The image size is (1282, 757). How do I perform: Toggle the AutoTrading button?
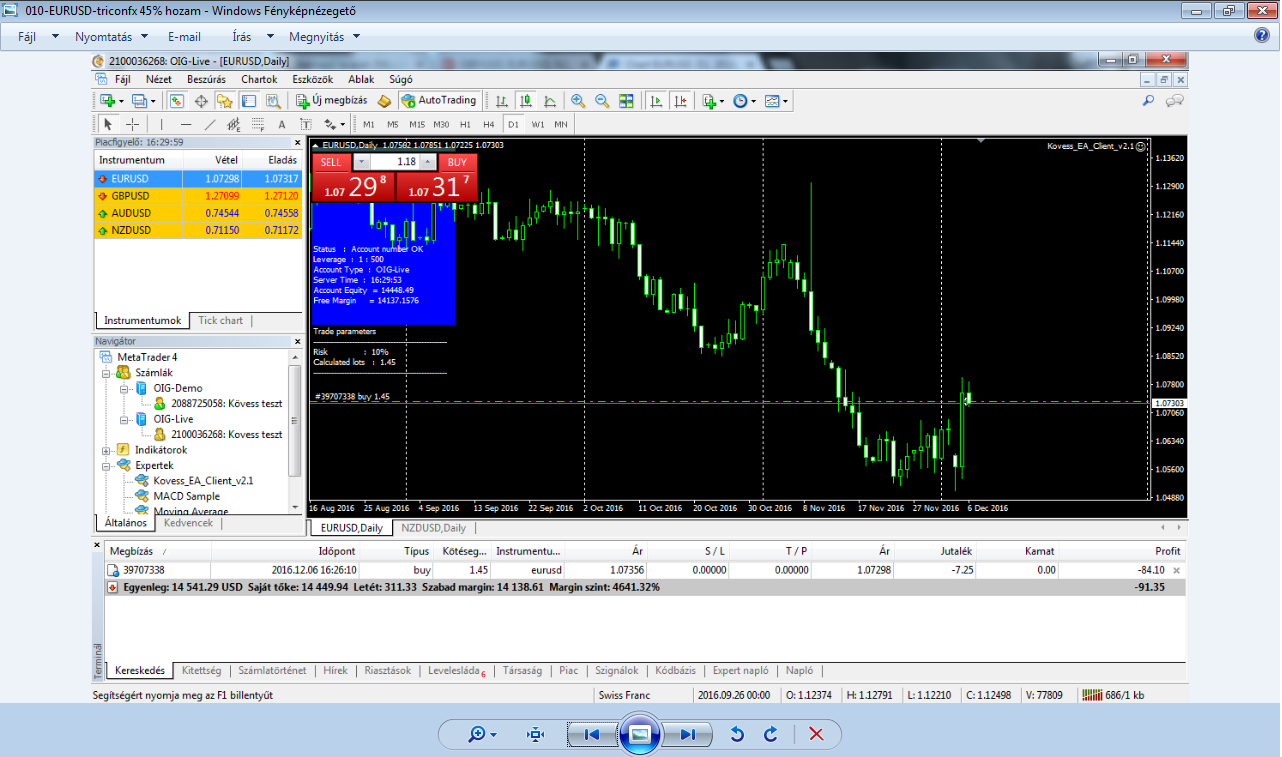(439, 101)
